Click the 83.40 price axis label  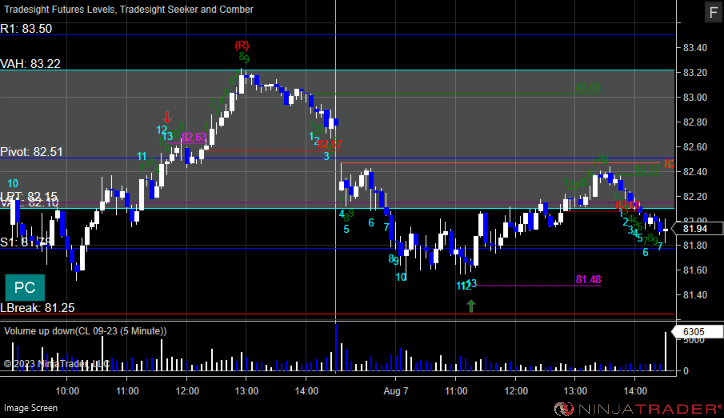click(x=694, y=48)
